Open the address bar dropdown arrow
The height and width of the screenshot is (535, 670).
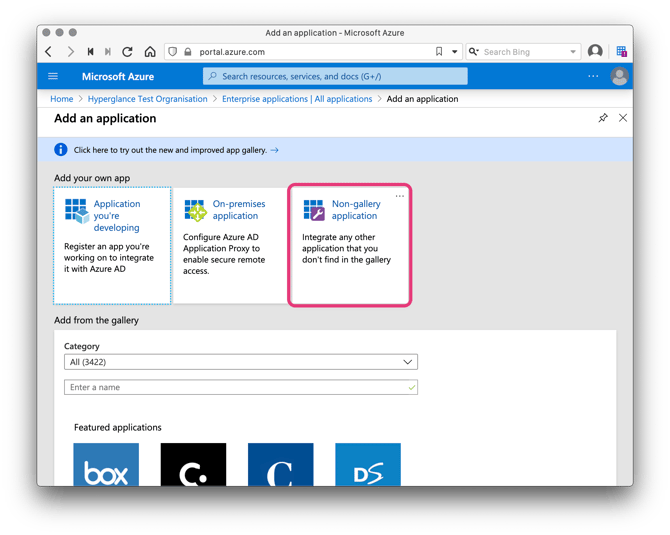click(454, 52)
